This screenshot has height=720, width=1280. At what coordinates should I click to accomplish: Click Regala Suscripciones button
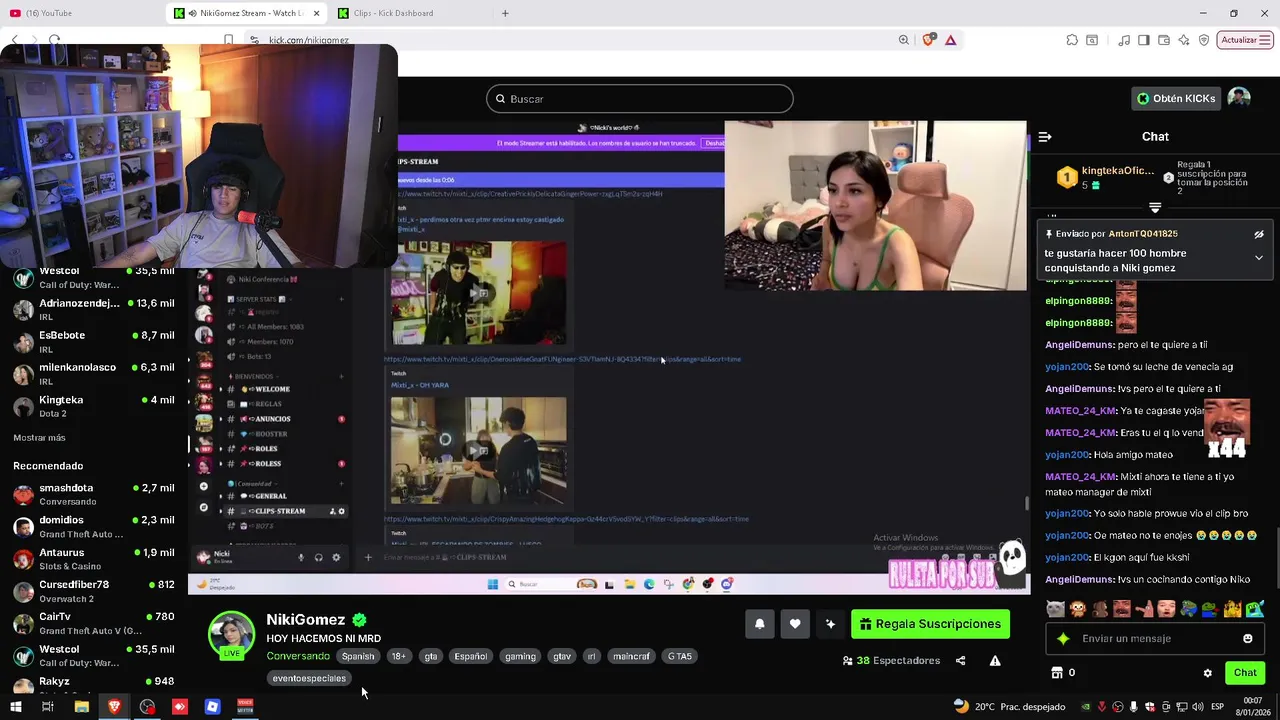(930, 624)
